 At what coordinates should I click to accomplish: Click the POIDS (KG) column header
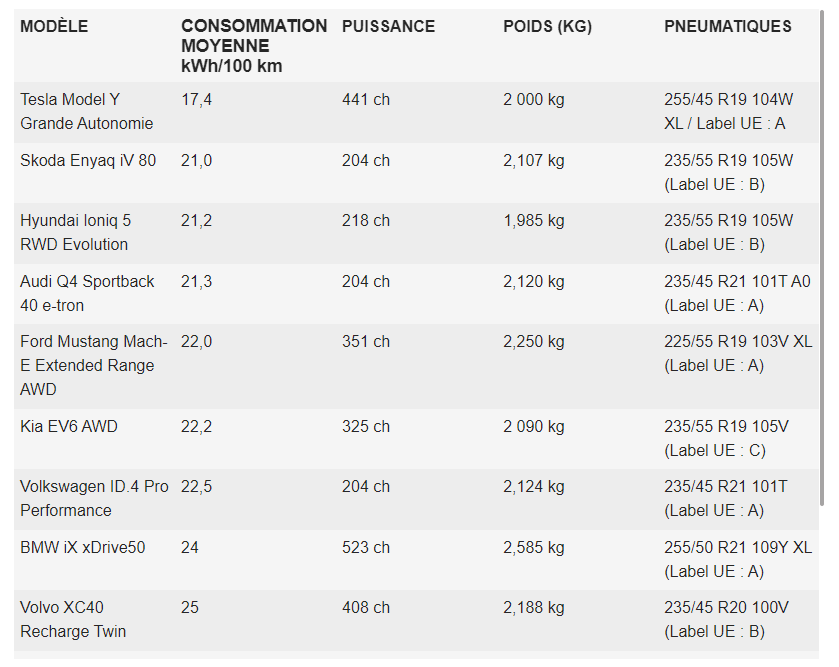547,26
